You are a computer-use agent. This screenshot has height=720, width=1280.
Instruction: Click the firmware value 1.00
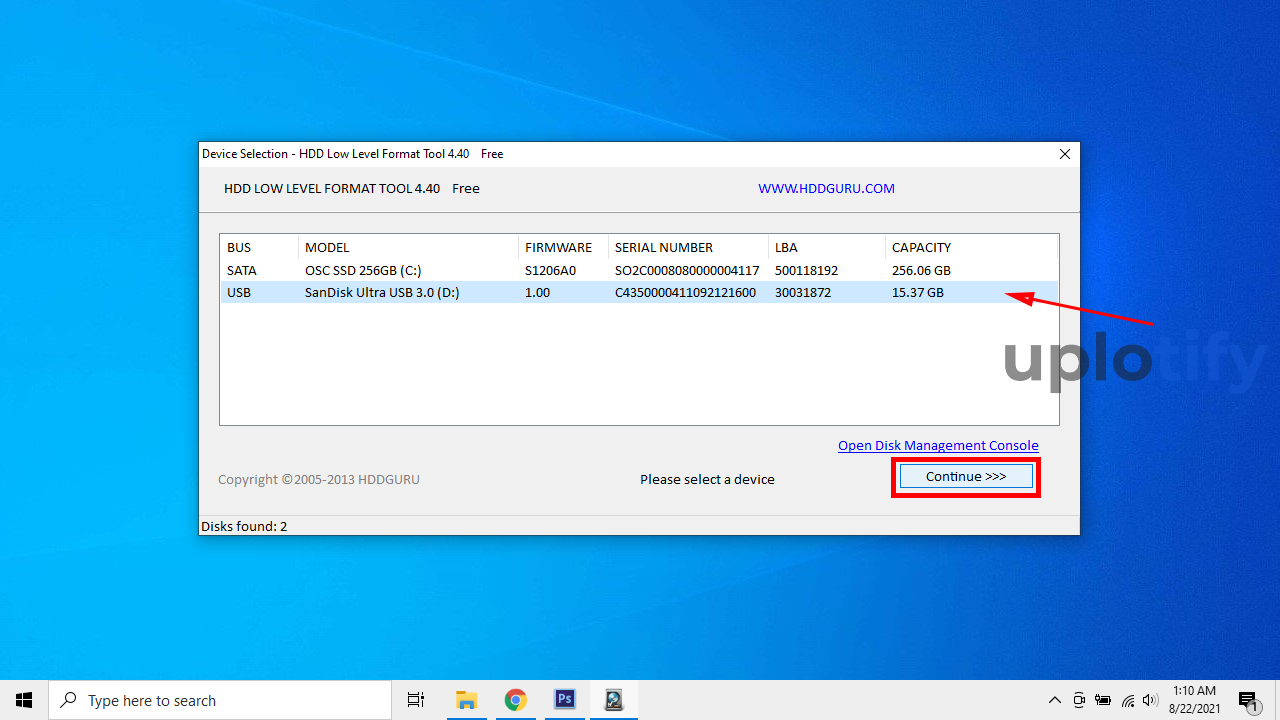click(537, 293)
